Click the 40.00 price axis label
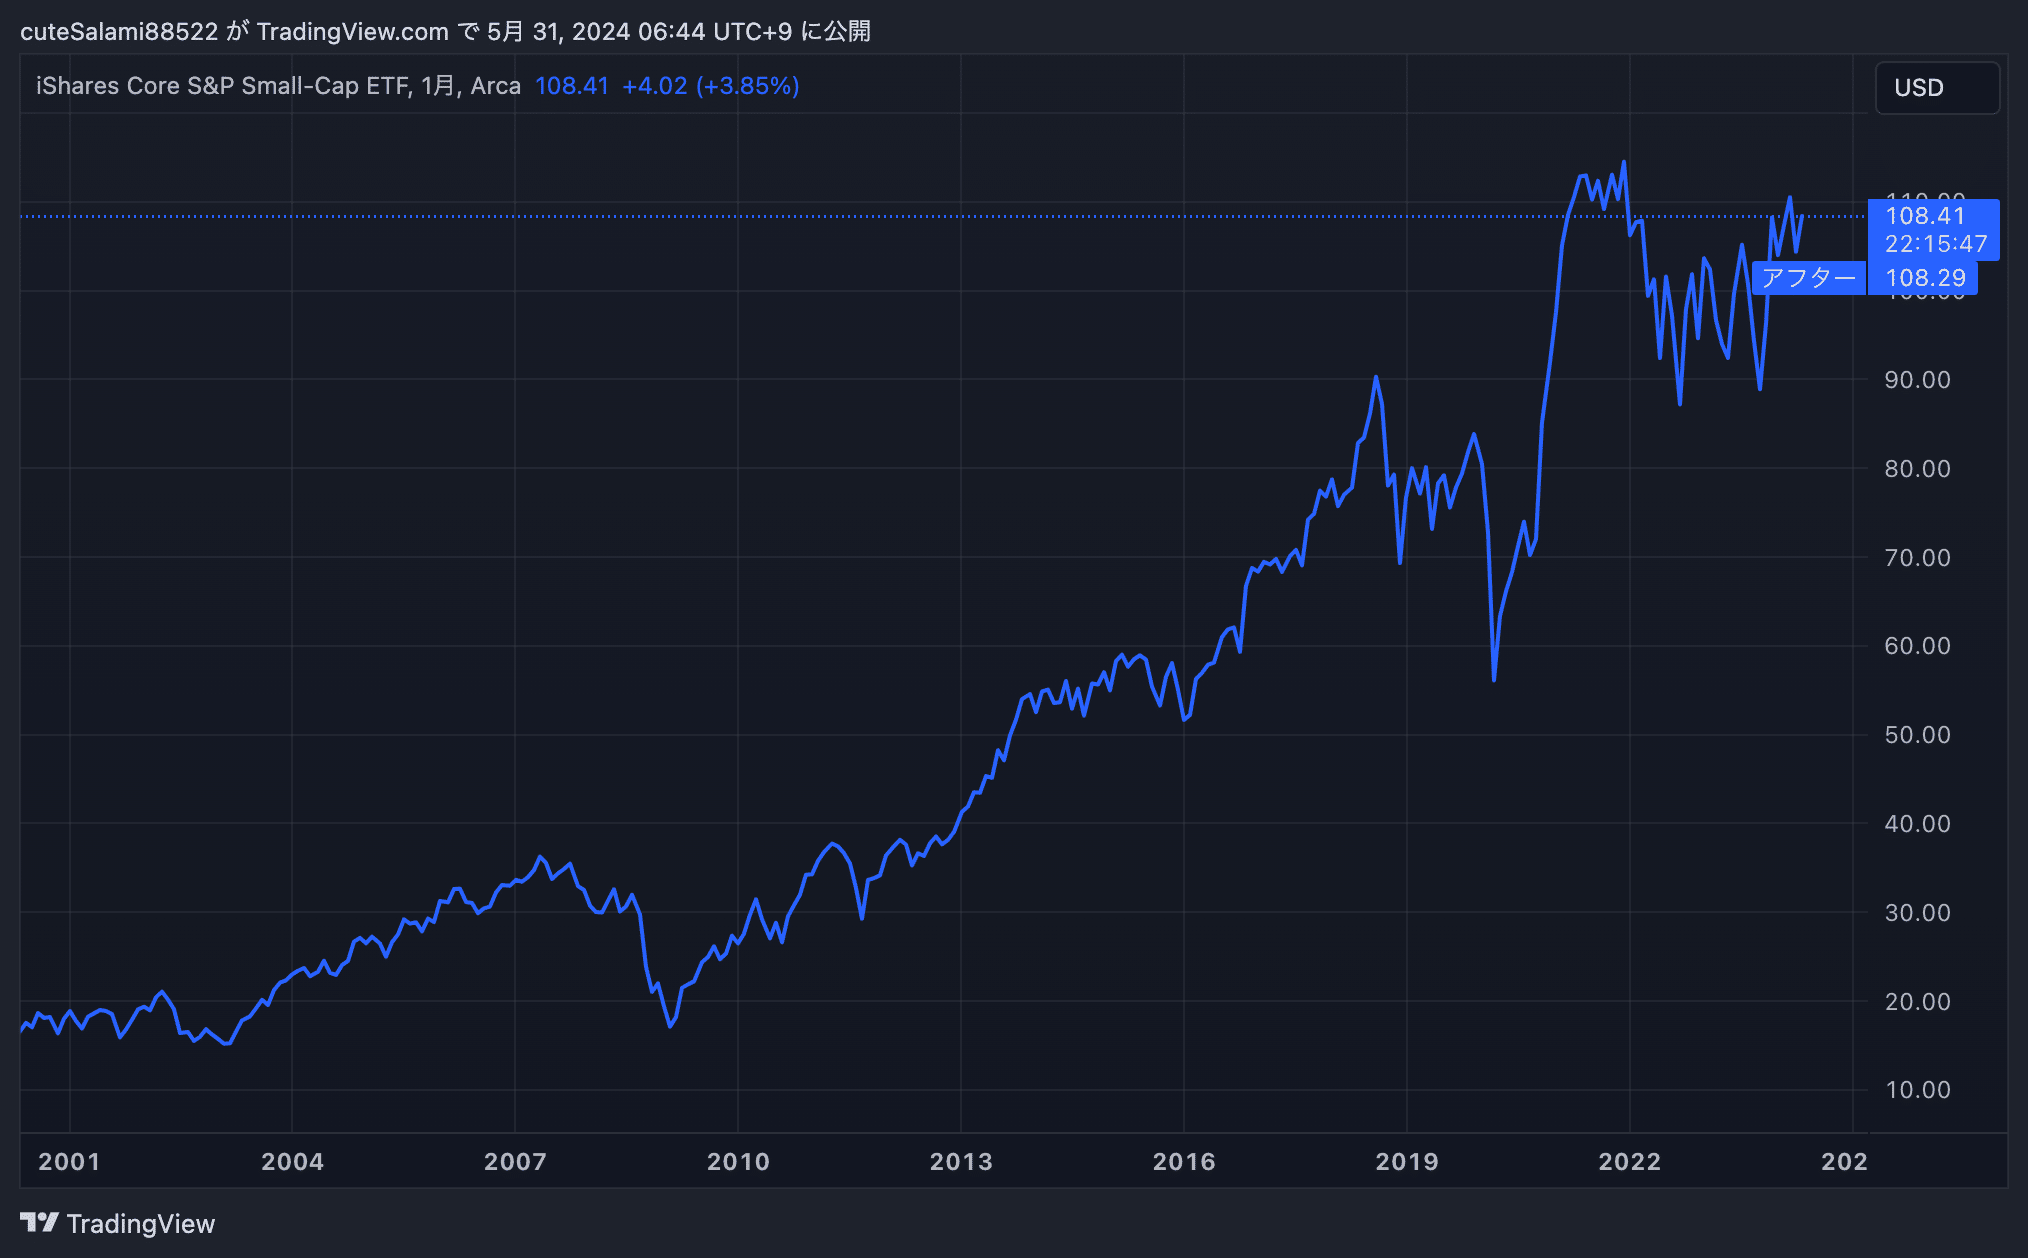The image size is (2028, 1258). 1917,824
